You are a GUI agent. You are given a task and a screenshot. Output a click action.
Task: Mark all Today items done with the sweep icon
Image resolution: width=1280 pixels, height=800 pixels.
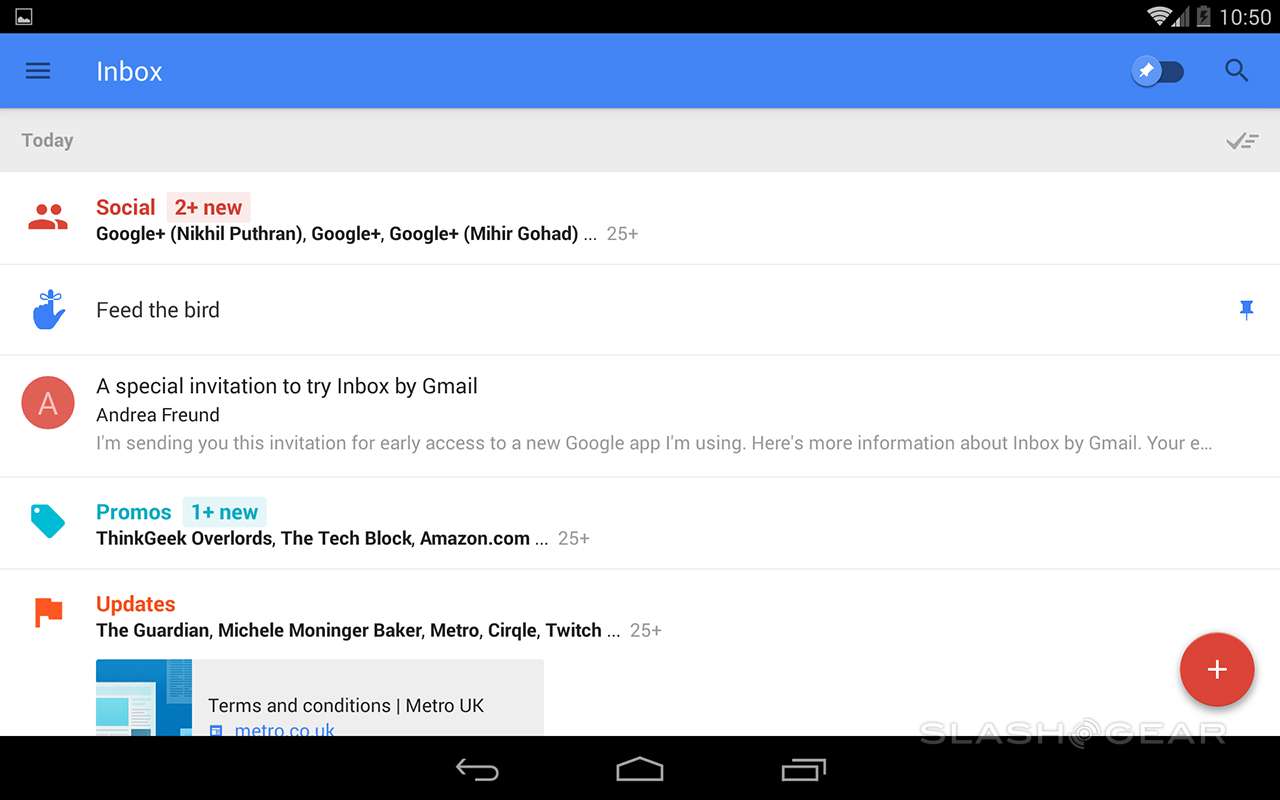[1242, 141]
